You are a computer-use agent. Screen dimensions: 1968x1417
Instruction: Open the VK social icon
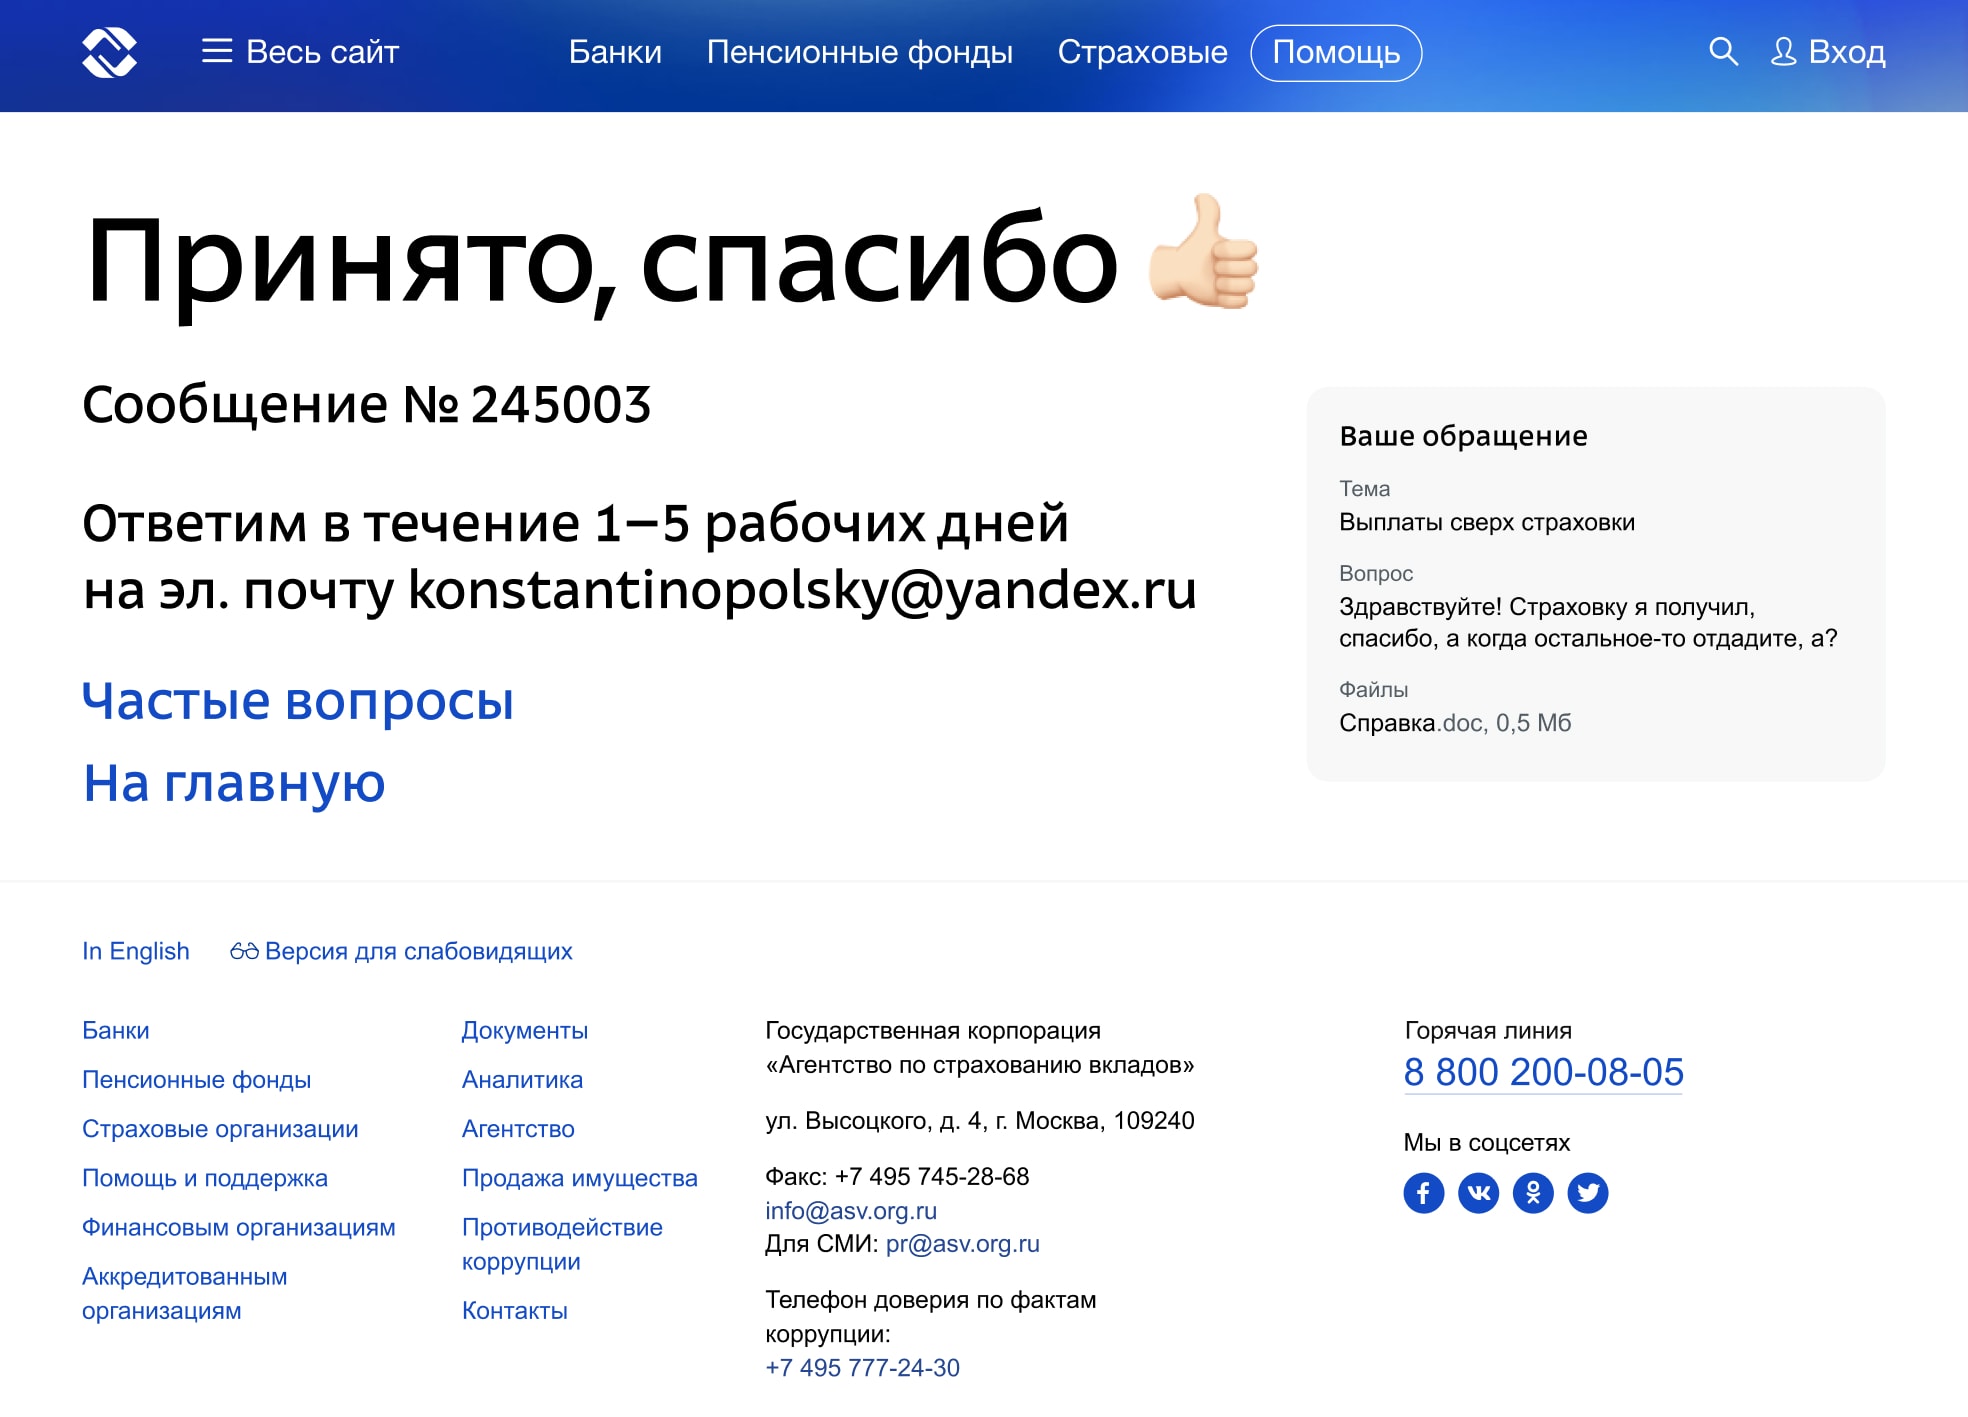coord(1478,1192)
